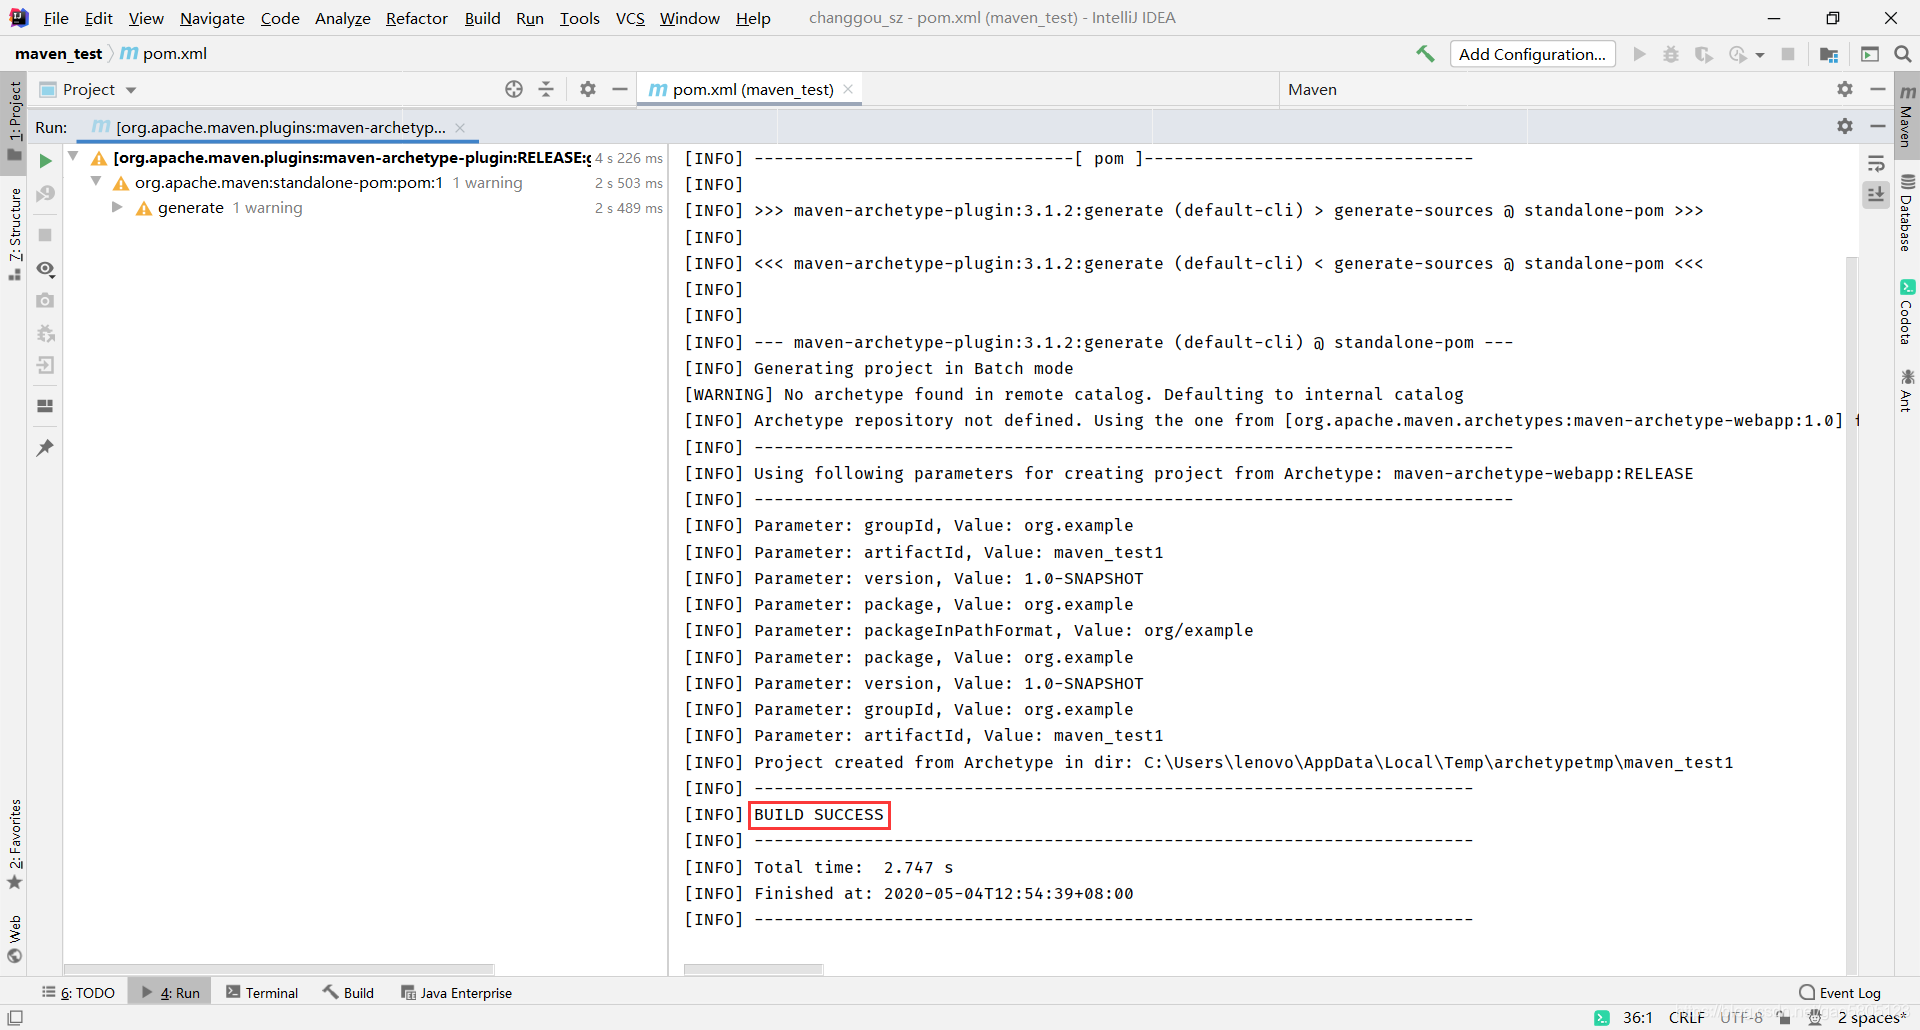Open the Database tool window stripe

[1907, 212]
